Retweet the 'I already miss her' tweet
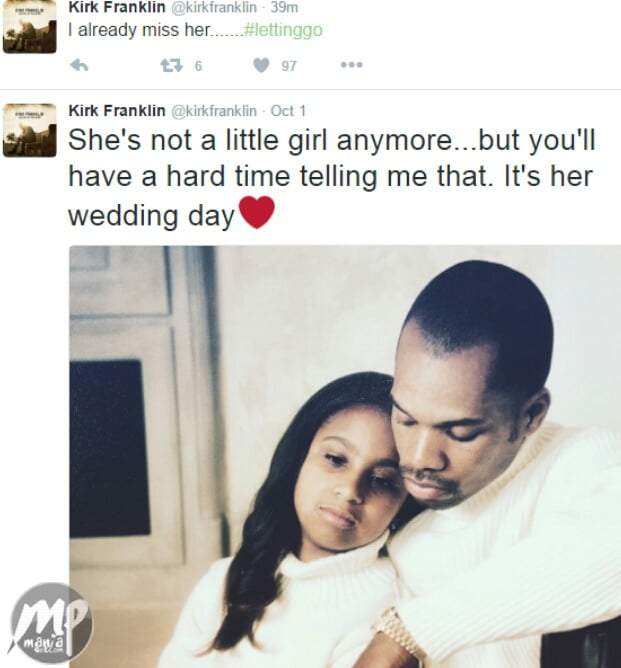621x668 pixels. tap(172, 66)
